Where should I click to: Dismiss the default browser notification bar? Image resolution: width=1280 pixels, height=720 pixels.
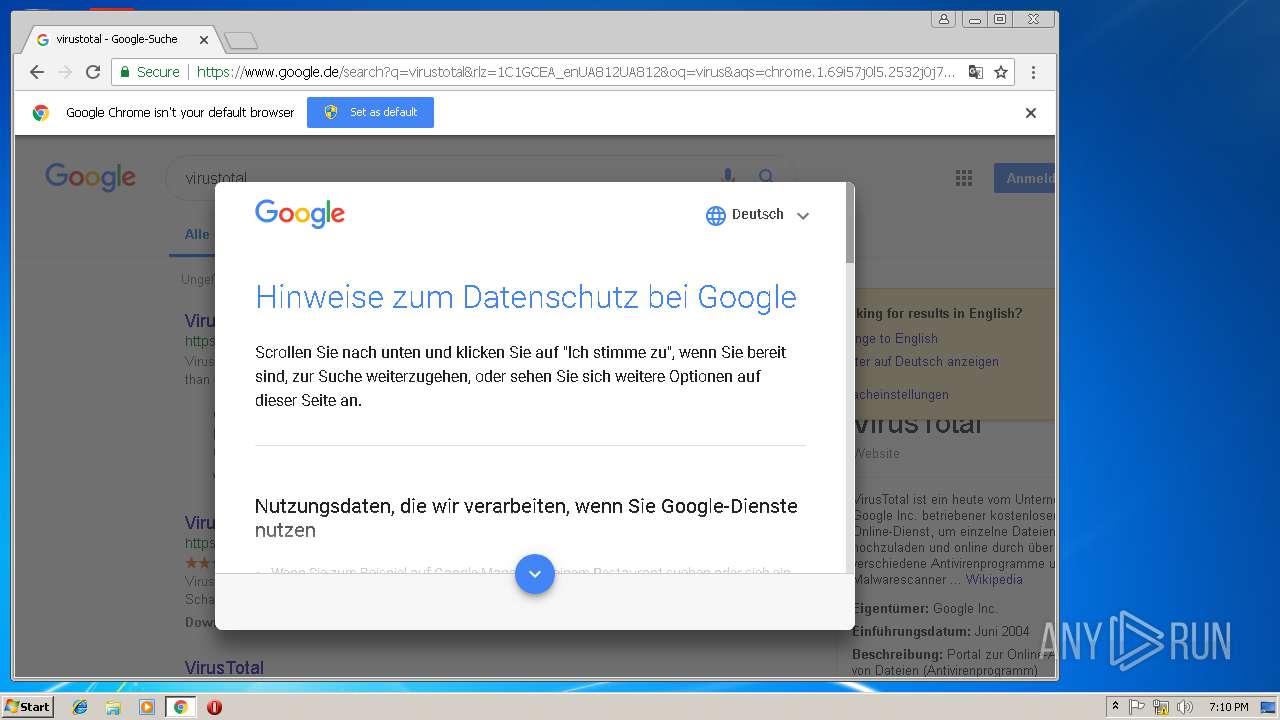(x=1030, y=113)
